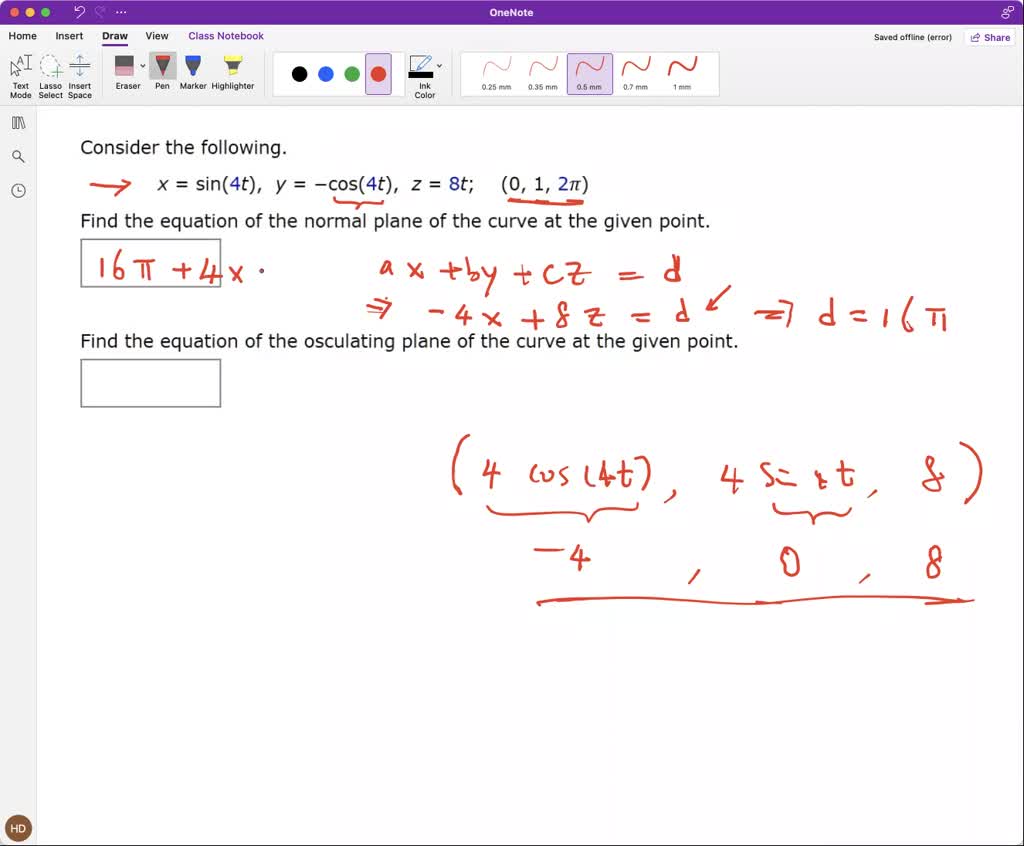Select the 0.25 mm pen thickness

[x=496, y=73]
